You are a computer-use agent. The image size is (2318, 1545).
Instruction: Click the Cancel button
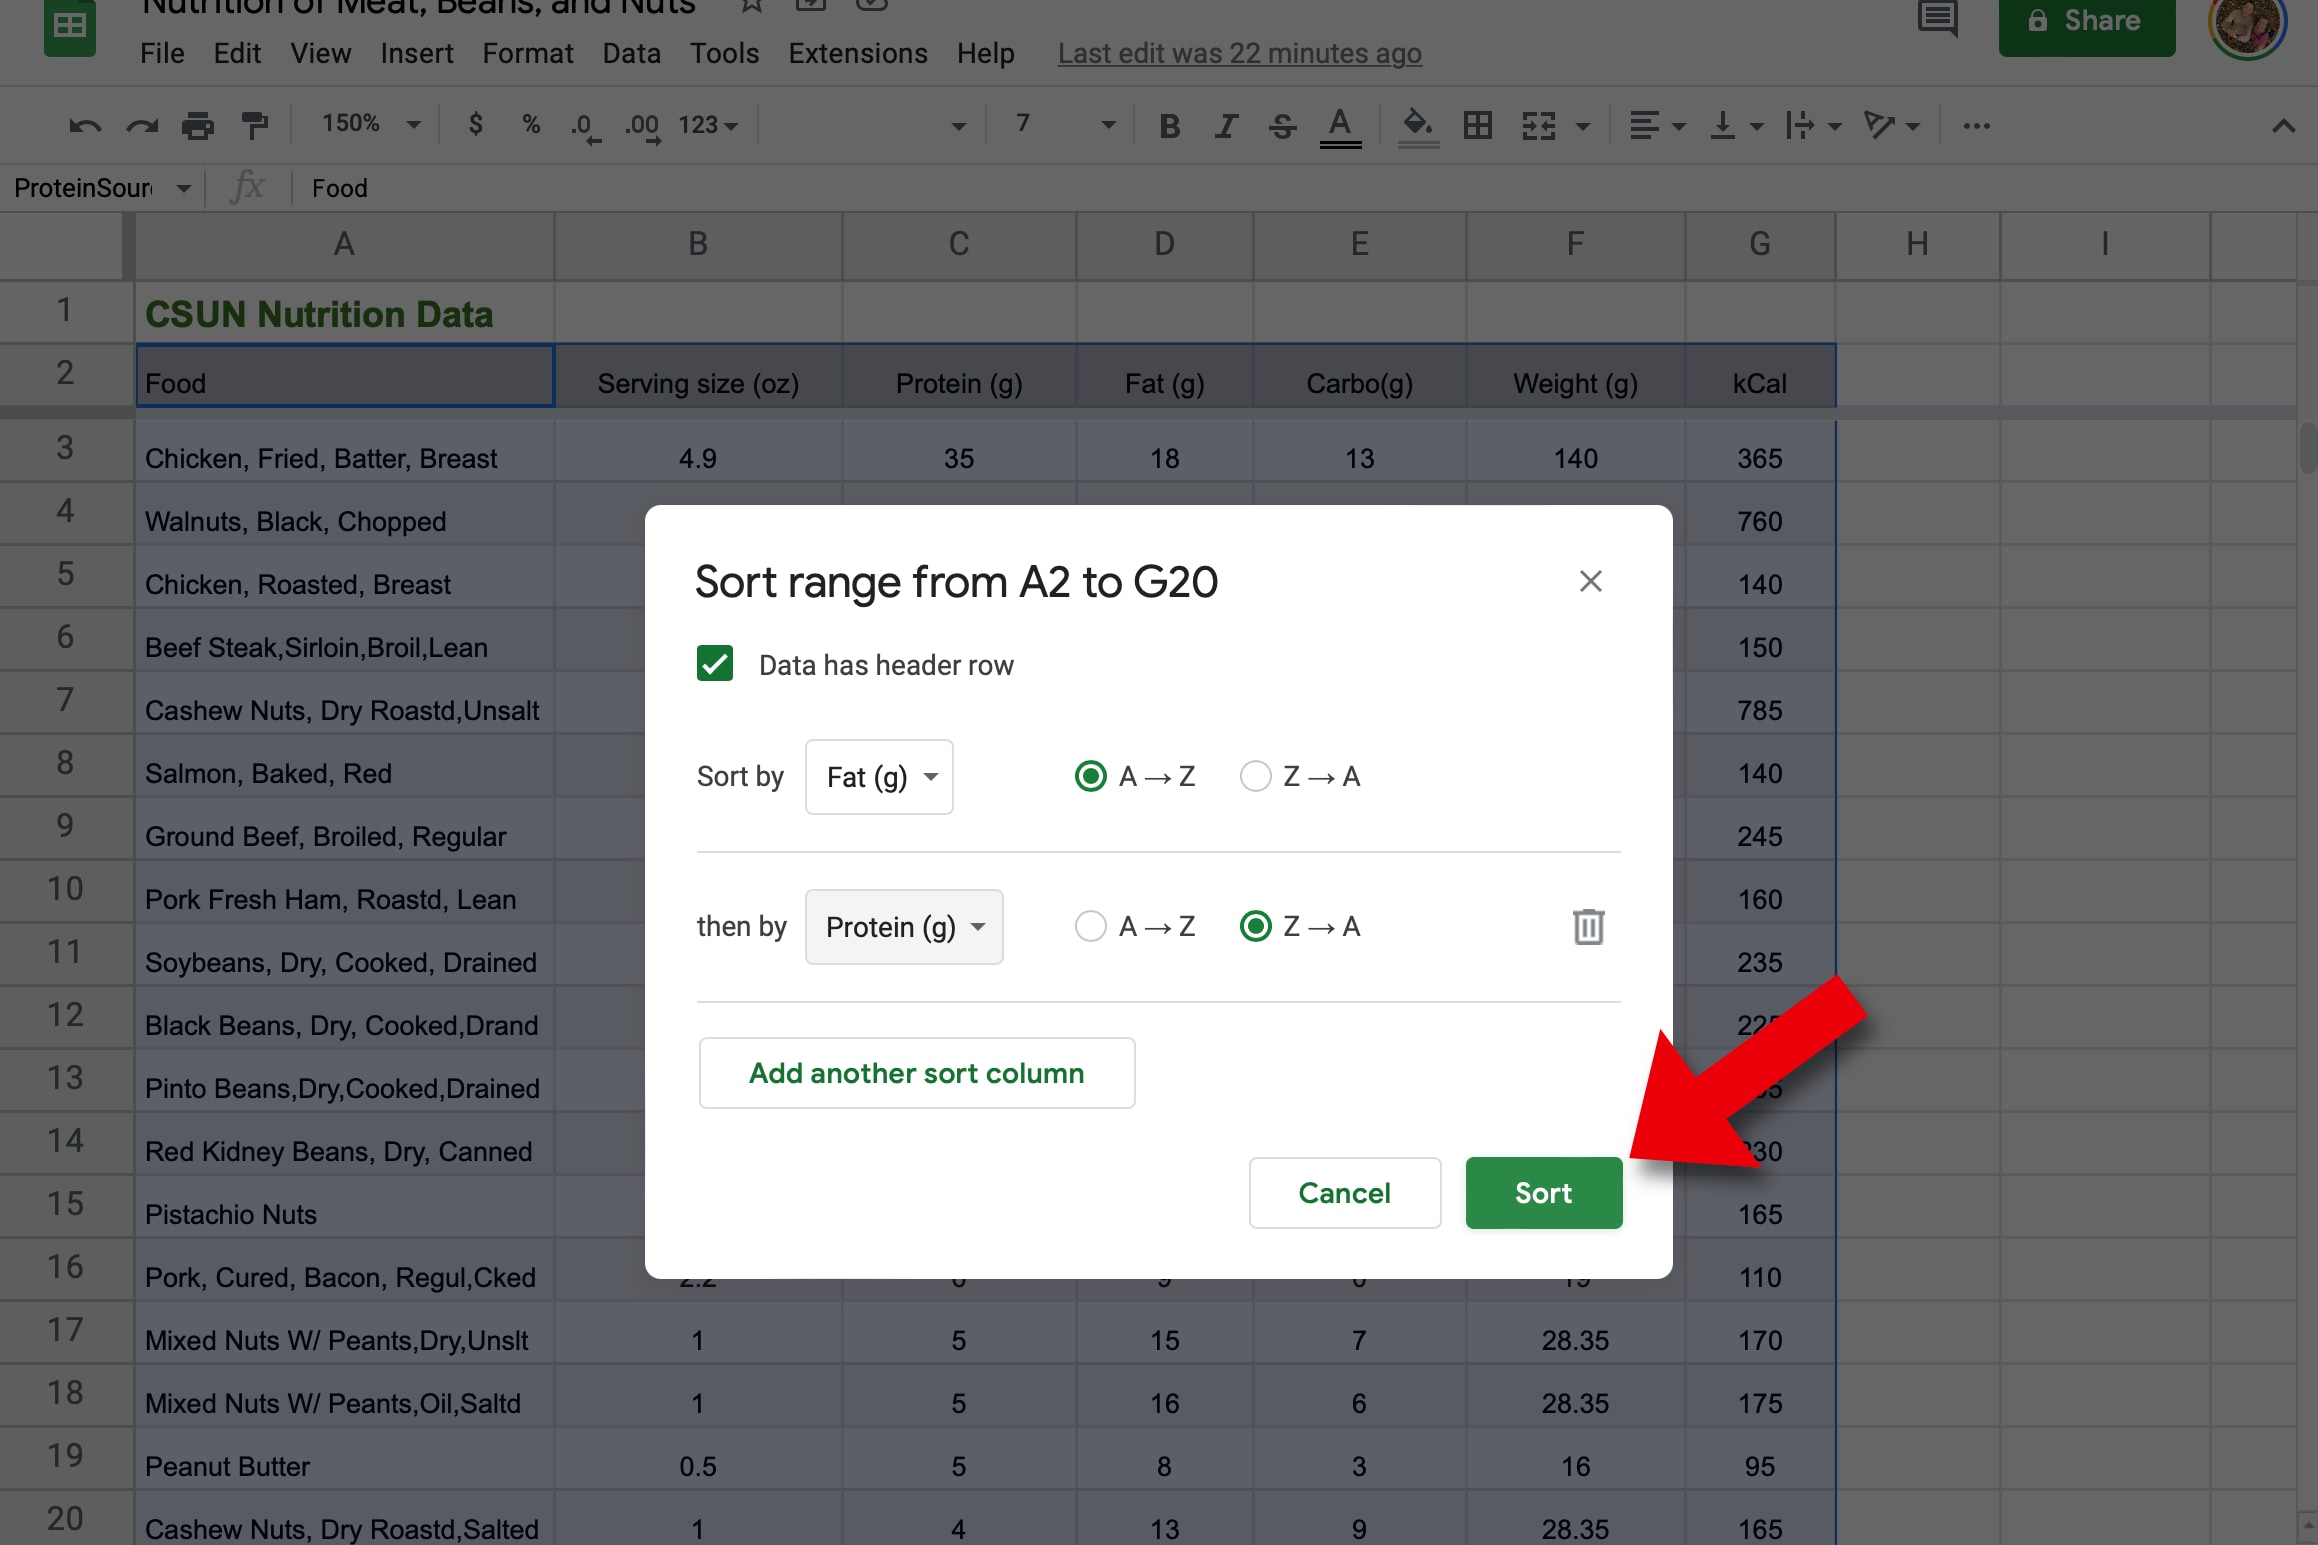(1344, 1192)
